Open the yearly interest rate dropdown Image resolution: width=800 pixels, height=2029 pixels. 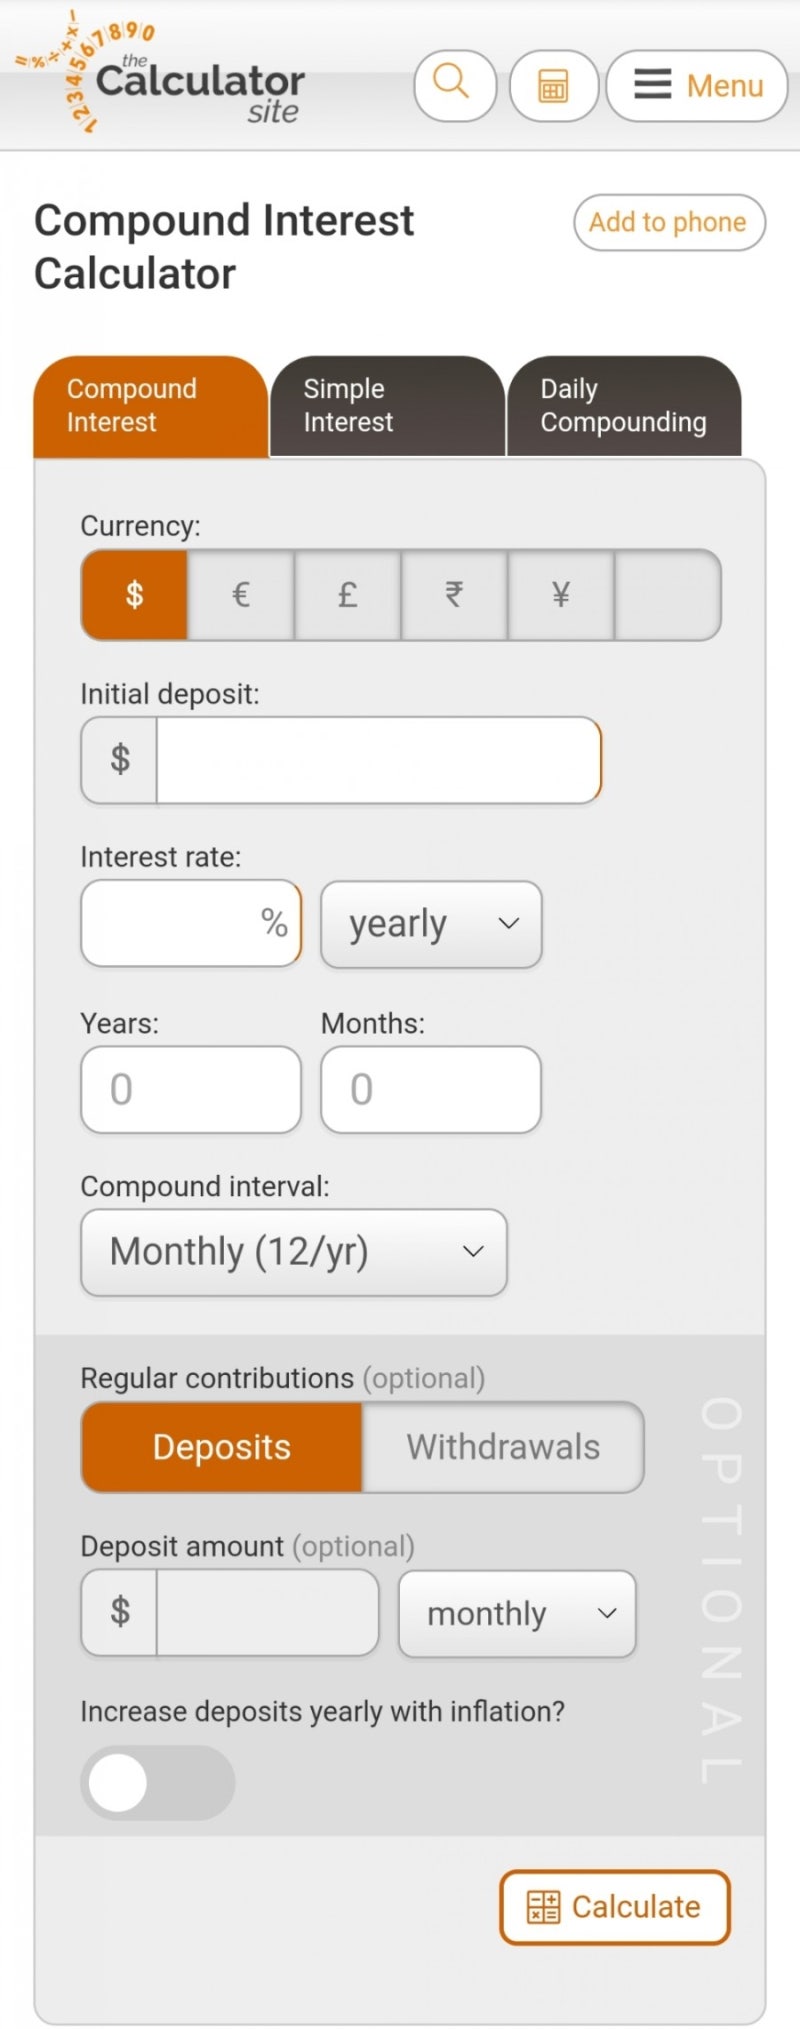coord(431,924)
